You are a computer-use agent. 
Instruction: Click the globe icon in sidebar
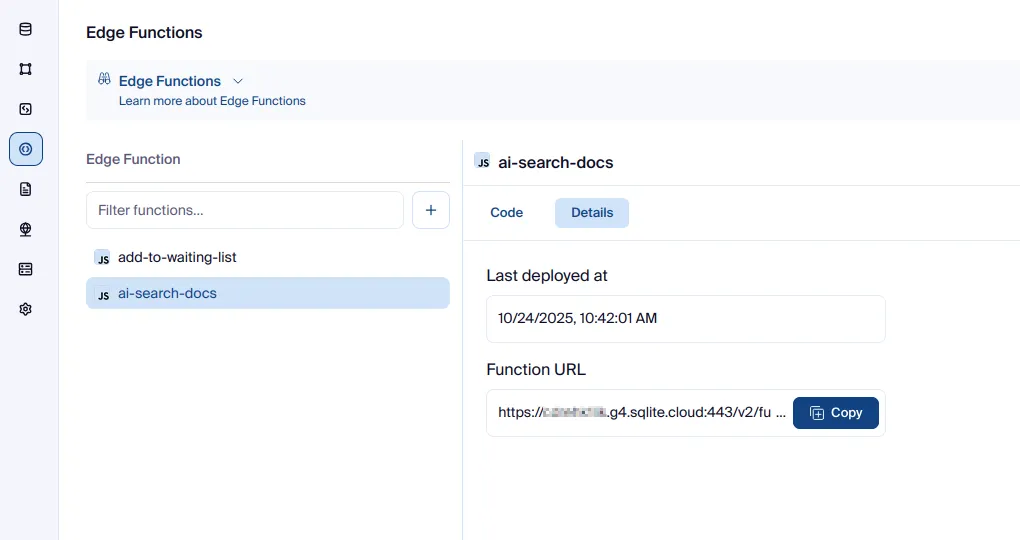tap(26, 229)
